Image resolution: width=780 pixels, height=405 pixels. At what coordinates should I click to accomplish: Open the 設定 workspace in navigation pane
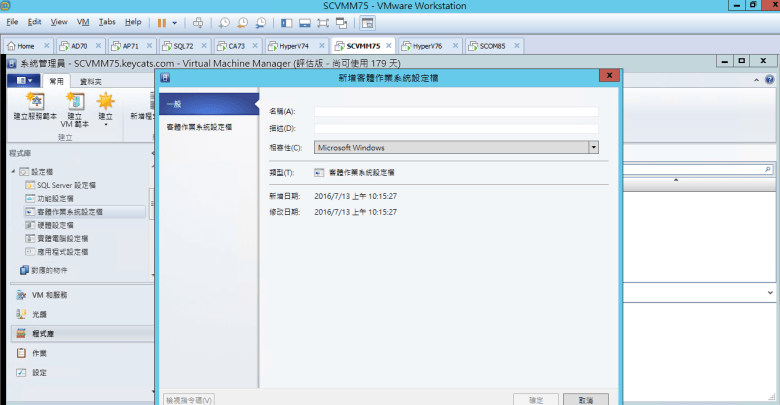(38, 372)
